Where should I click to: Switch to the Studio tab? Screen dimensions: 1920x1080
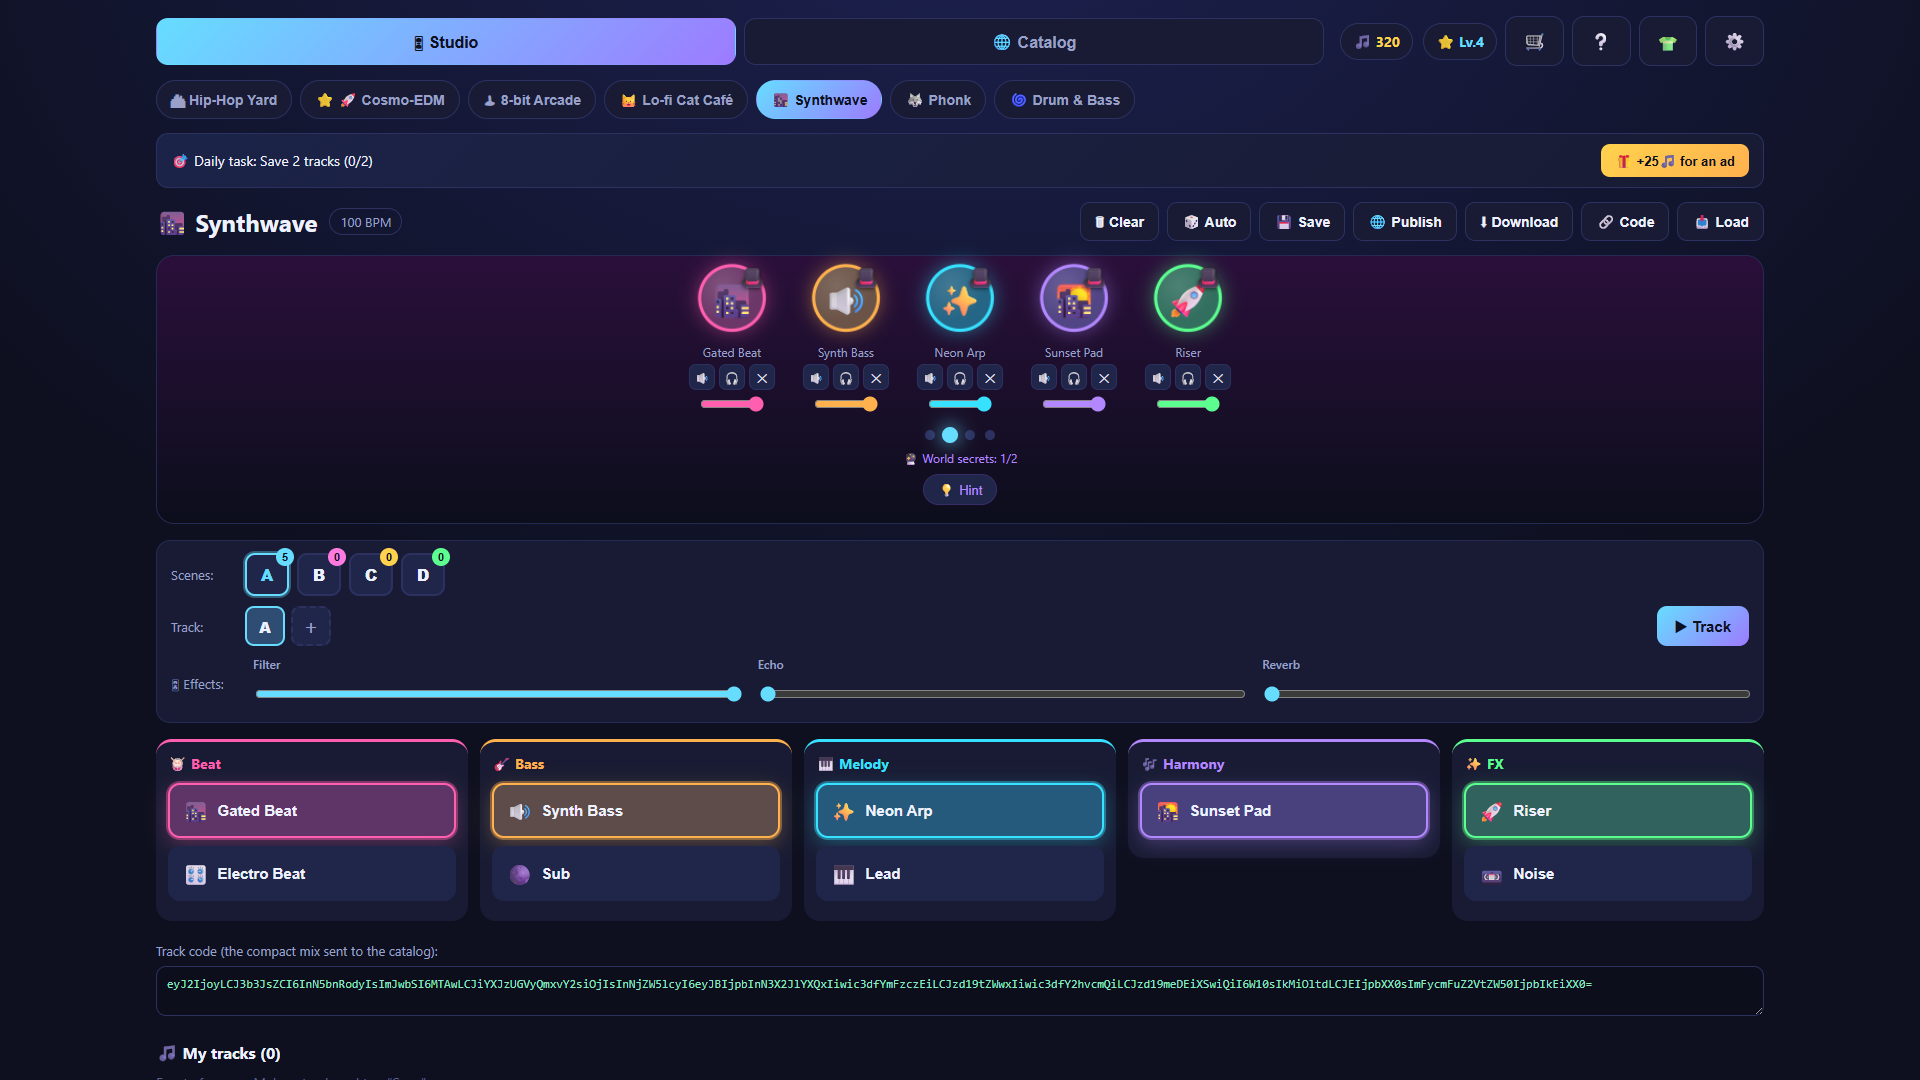click(446, 42)
